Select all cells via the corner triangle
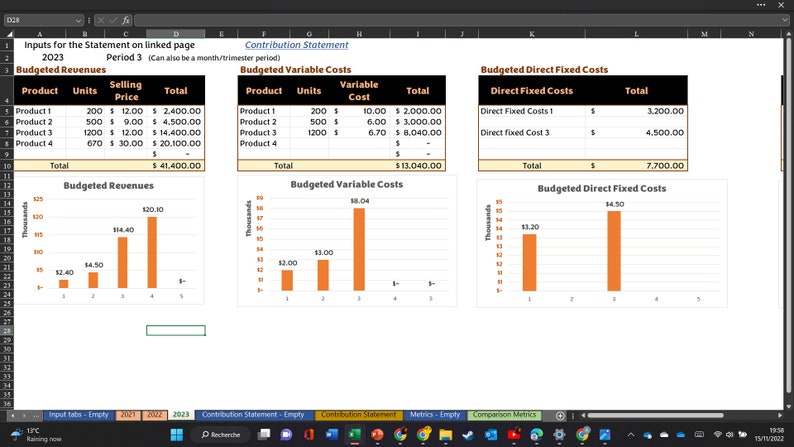The image size is (794, 447). (9, 34)
